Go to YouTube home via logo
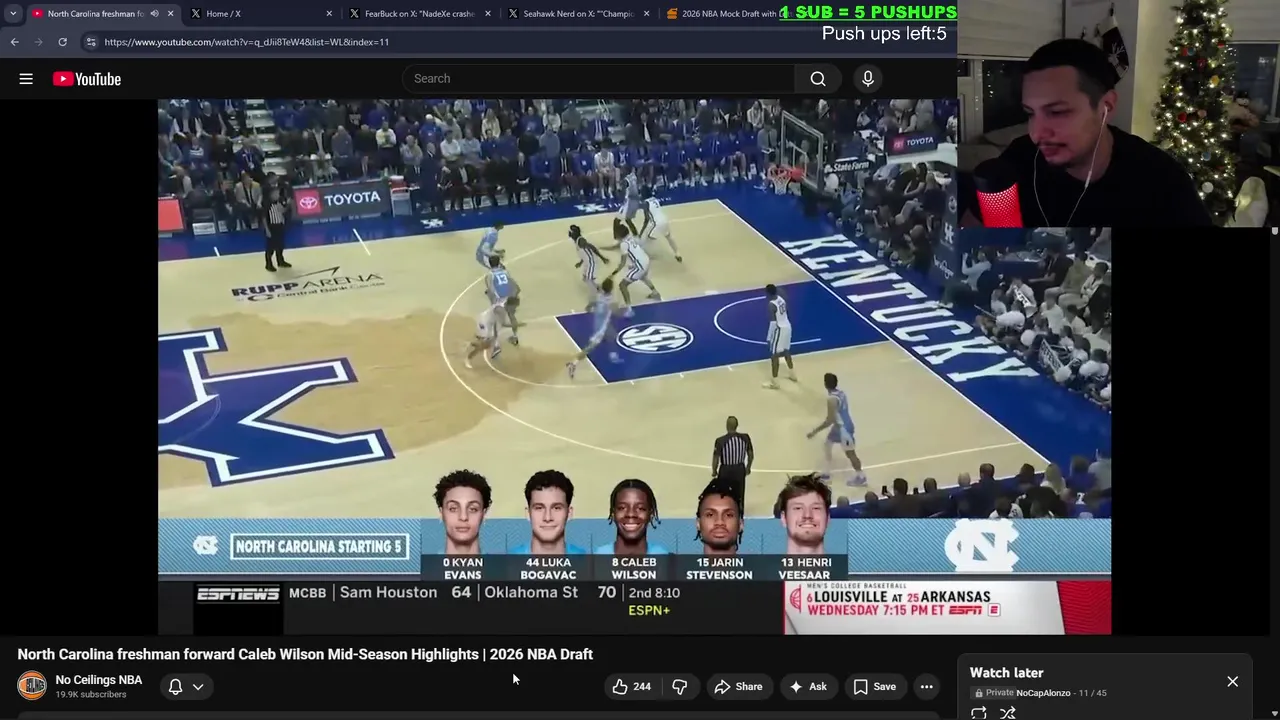Image resolution: width=1280 pixels, height=720 pixels. tap(87, 79)
